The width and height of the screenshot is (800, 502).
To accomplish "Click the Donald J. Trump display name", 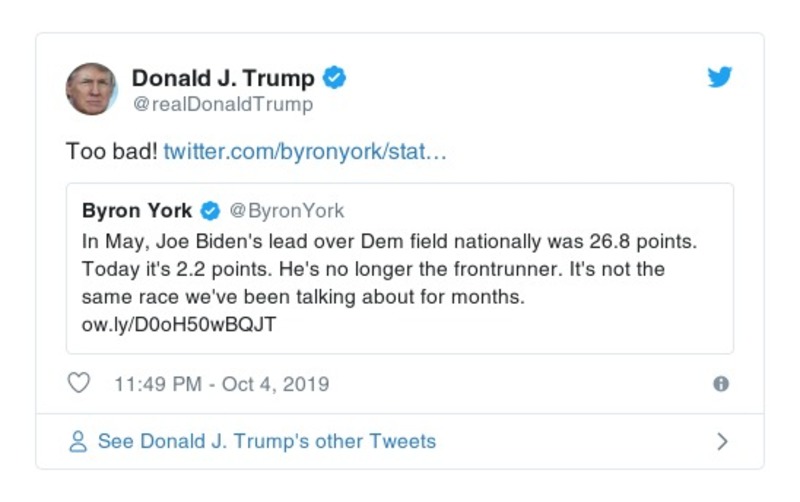I will pyautogui.click(x=223, y=78).
